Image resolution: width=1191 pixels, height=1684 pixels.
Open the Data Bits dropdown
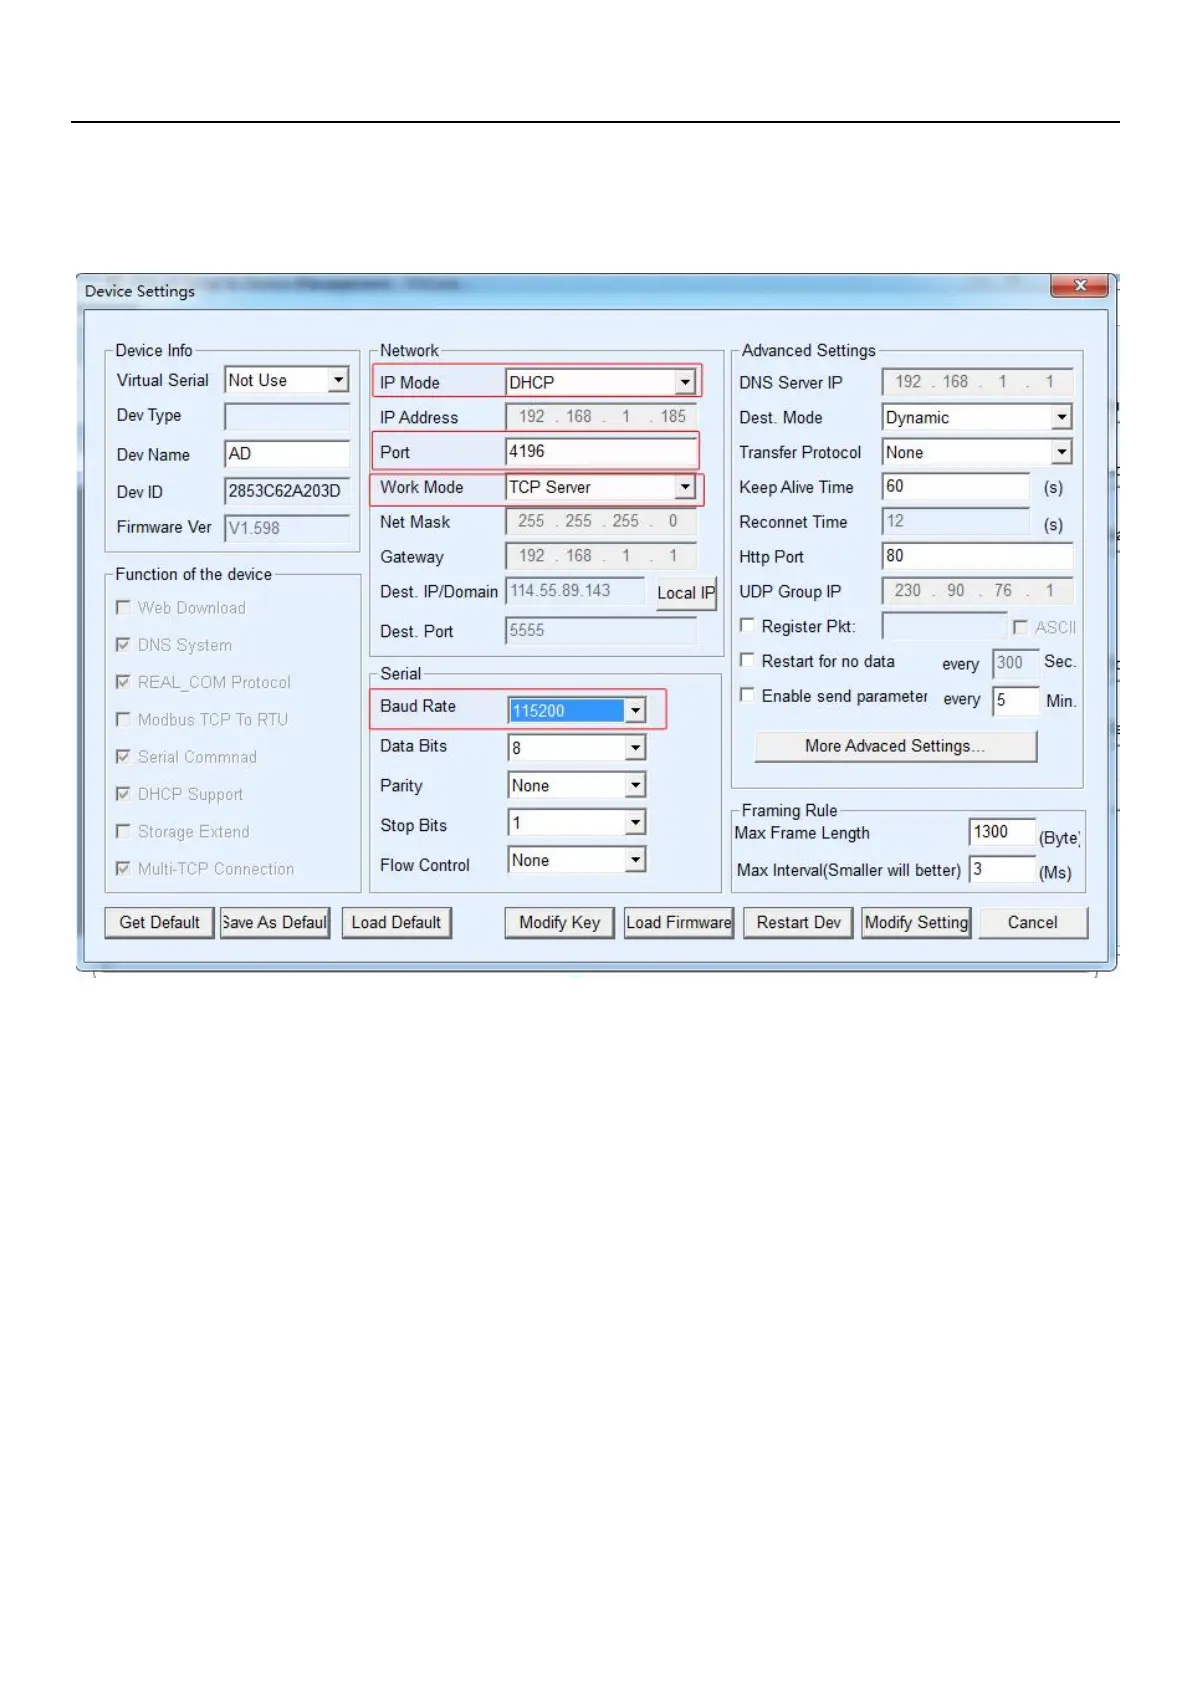coord(635,747)
